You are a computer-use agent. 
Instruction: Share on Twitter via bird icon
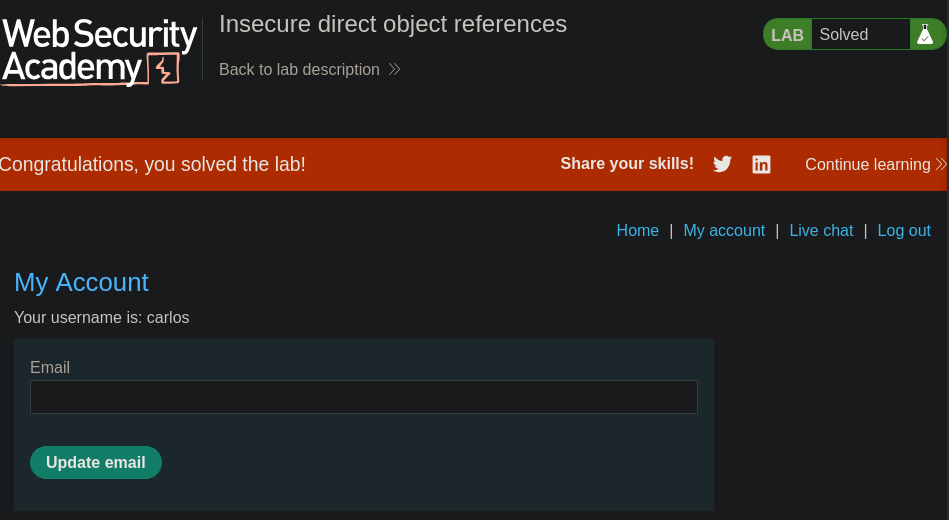pyautogui.click(x=722, y=164)
